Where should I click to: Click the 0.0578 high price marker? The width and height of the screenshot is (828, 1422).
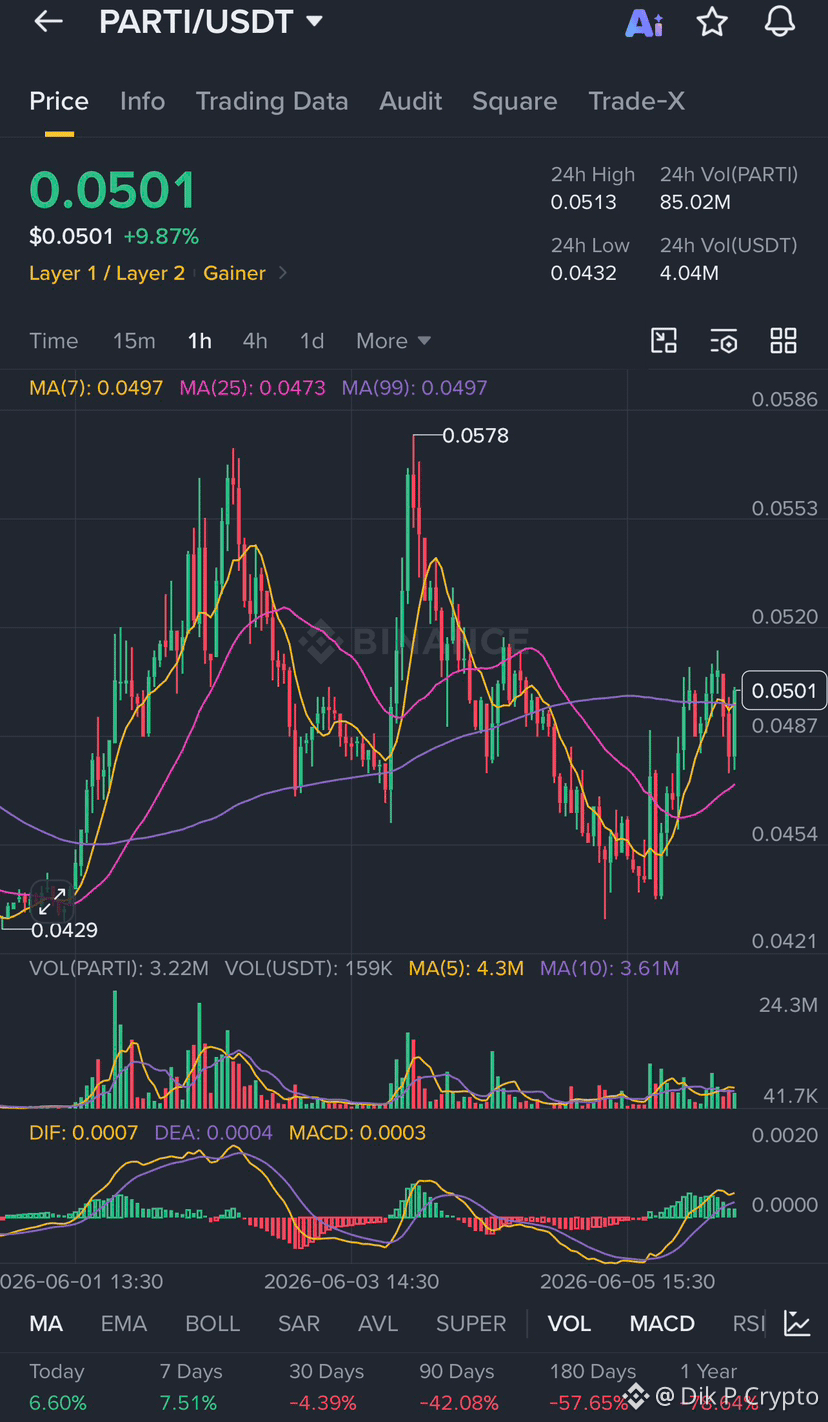point(475,436)
